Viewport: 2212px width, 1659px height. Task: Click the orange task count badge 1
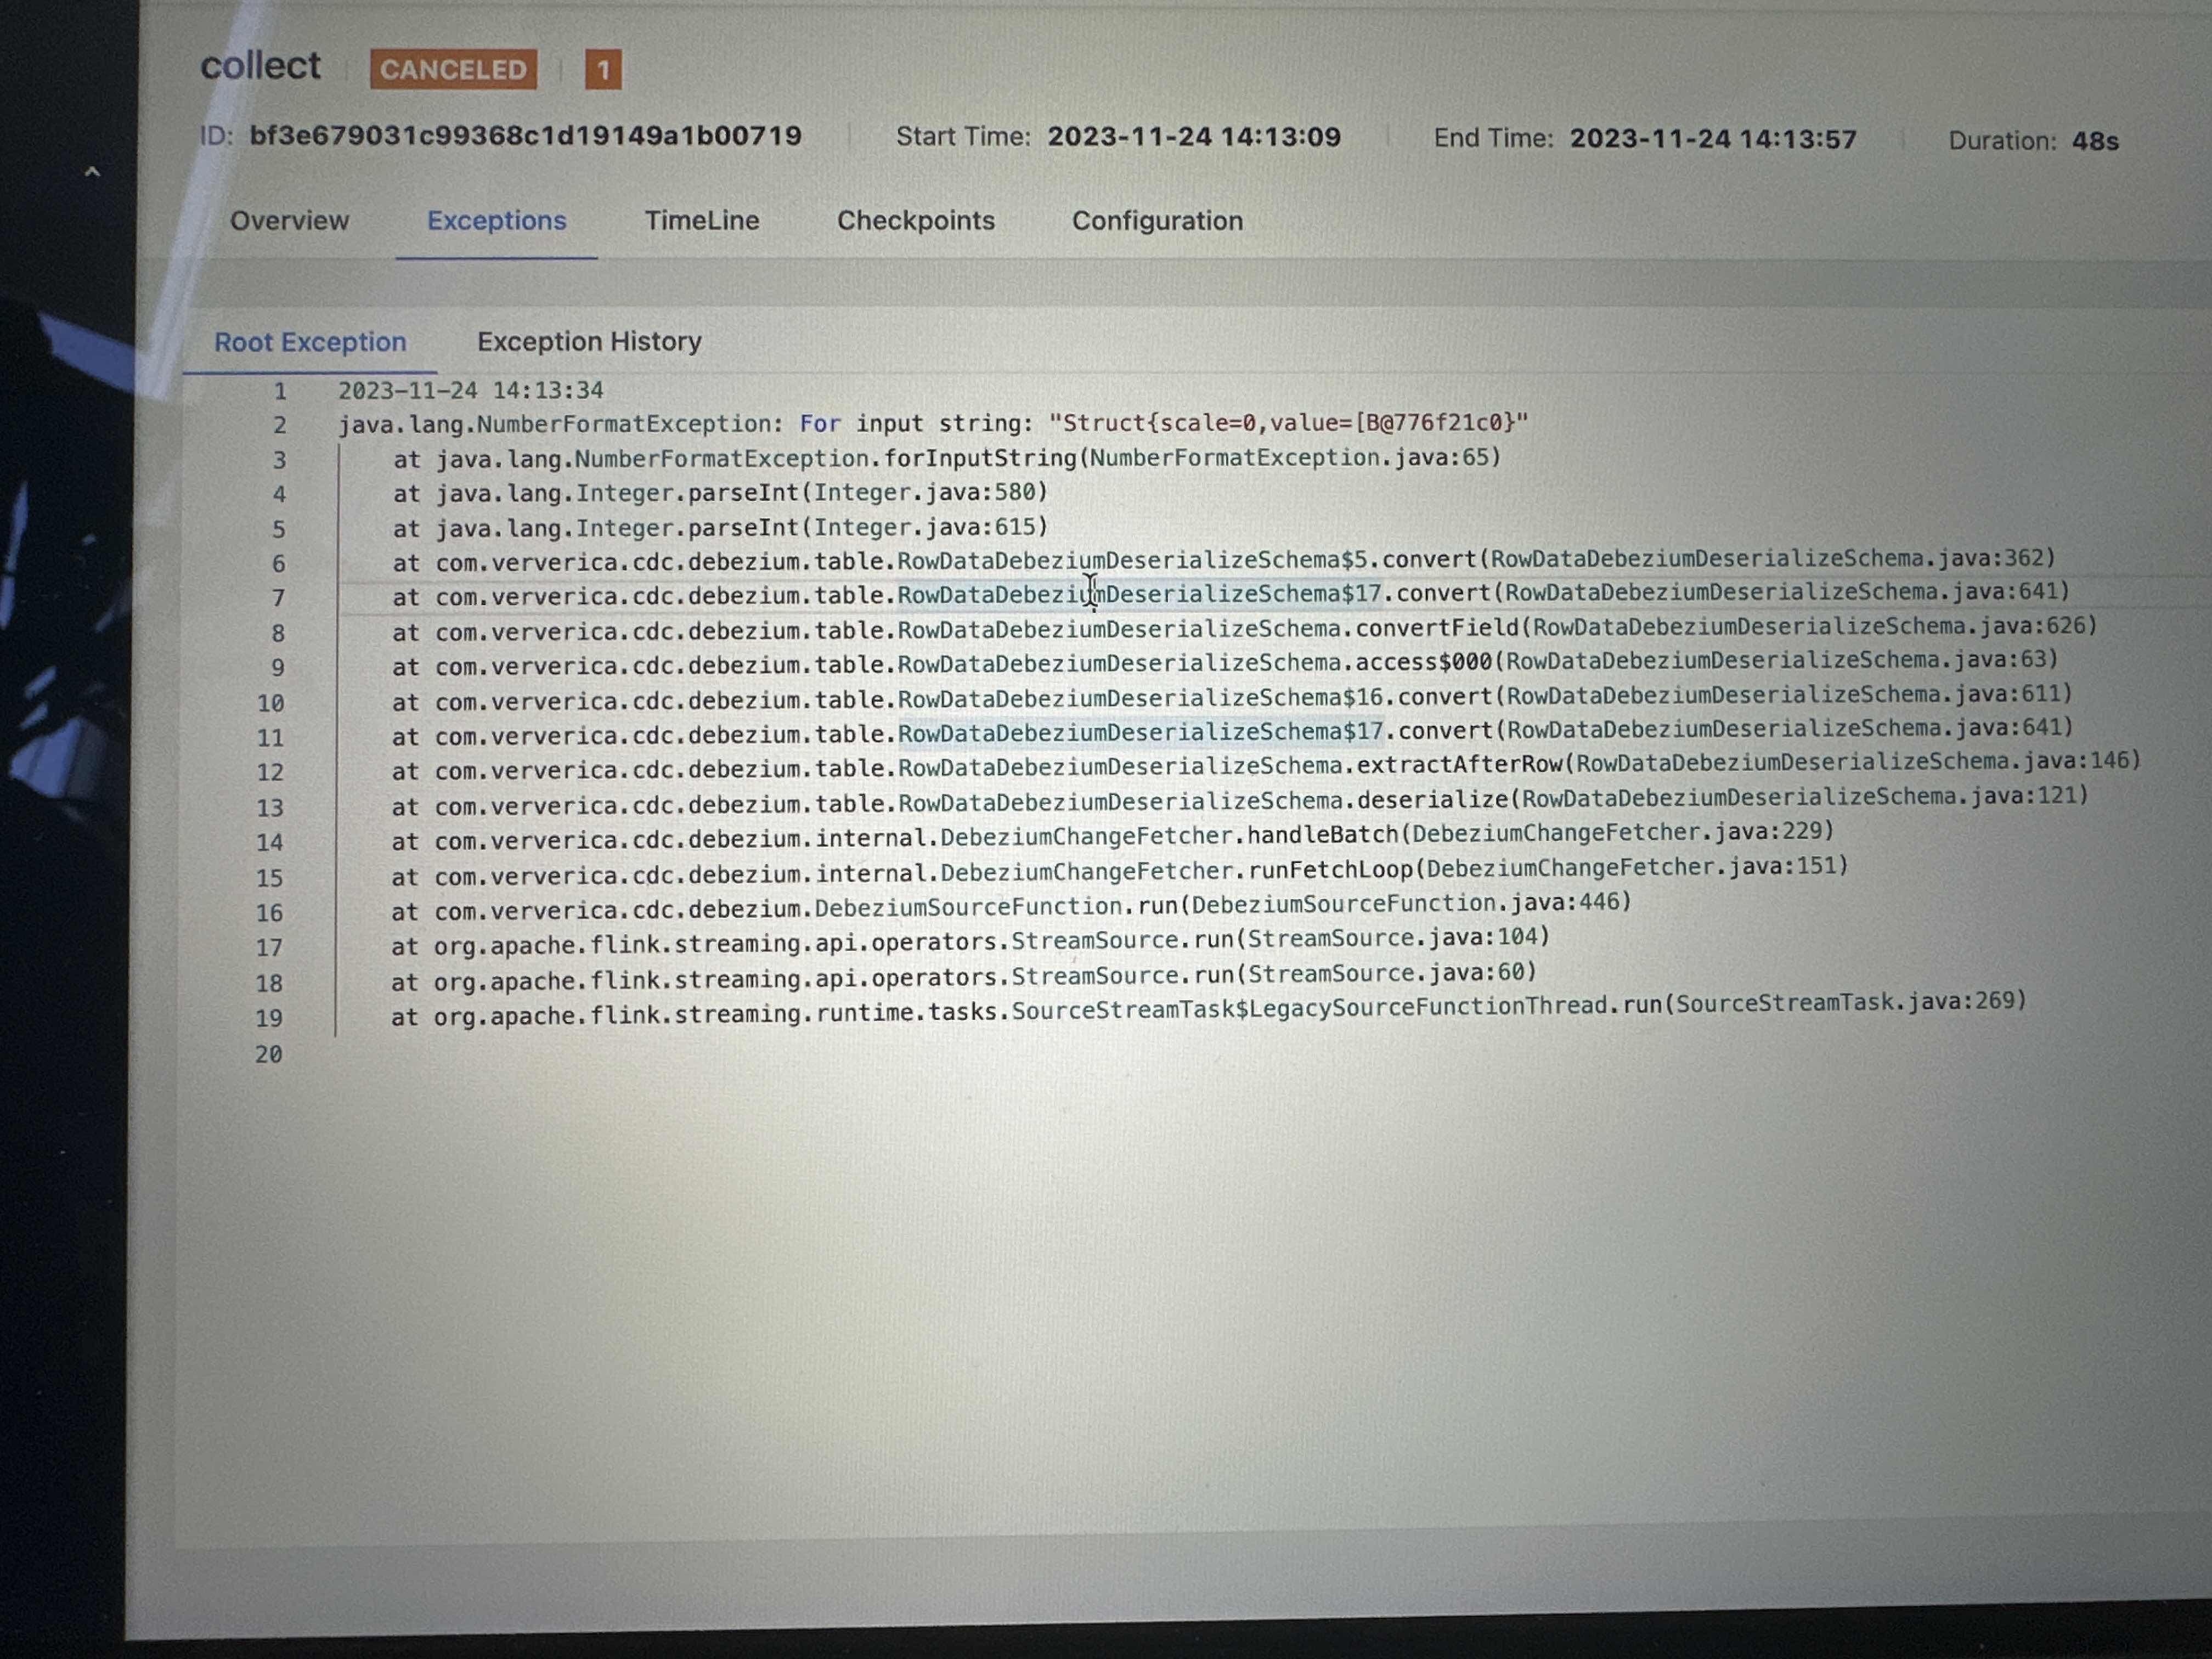[603, 70]
